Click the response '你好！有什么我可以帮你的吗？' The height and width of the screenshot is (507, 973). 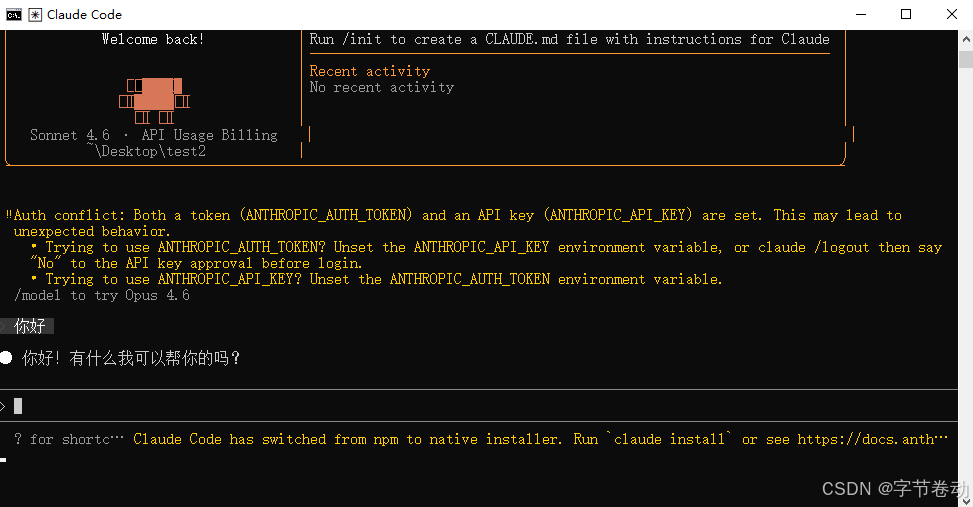click(x=131, y=358)
